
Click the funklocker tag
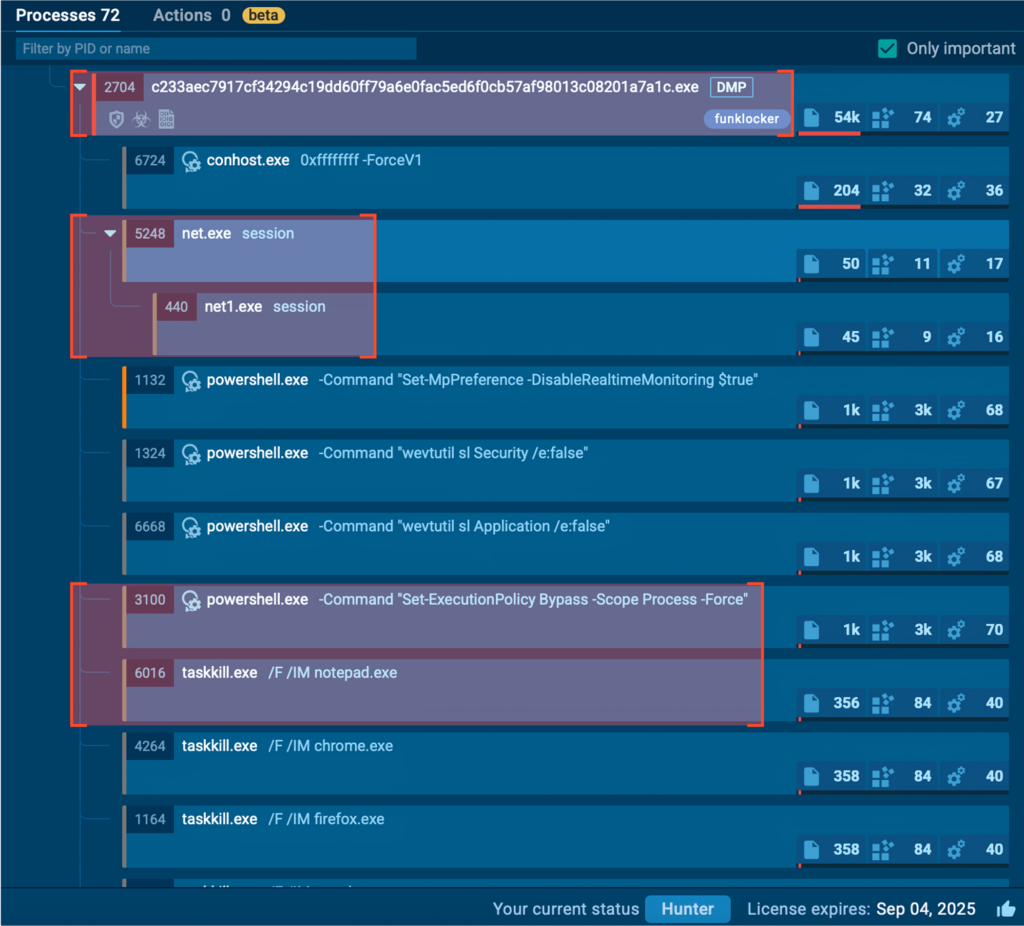(746, 119)
